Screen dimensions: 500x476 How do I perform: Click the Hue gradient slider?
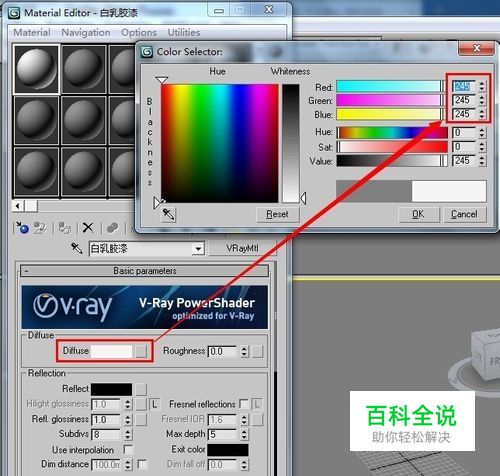tap(392, 132)
